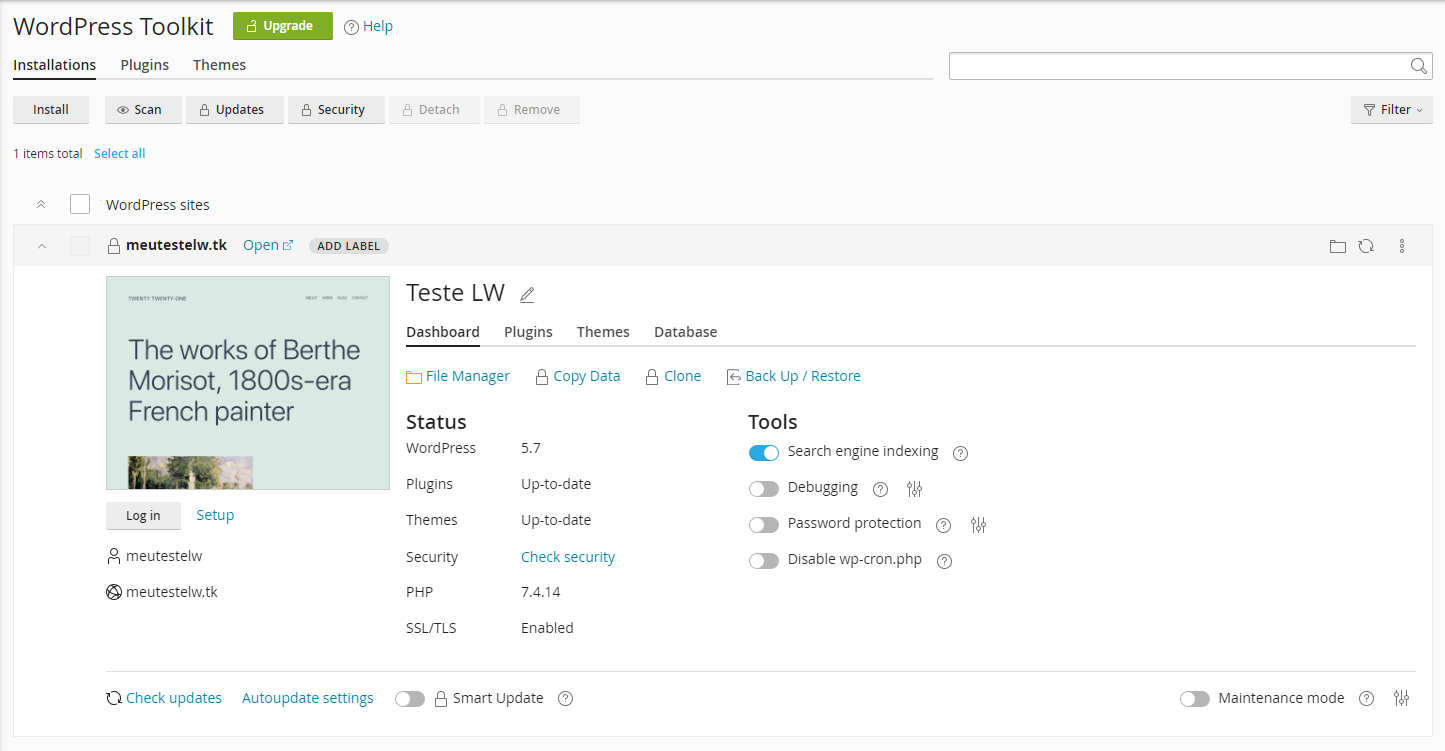
Task: Click Check security link
Action: point(568,557)
